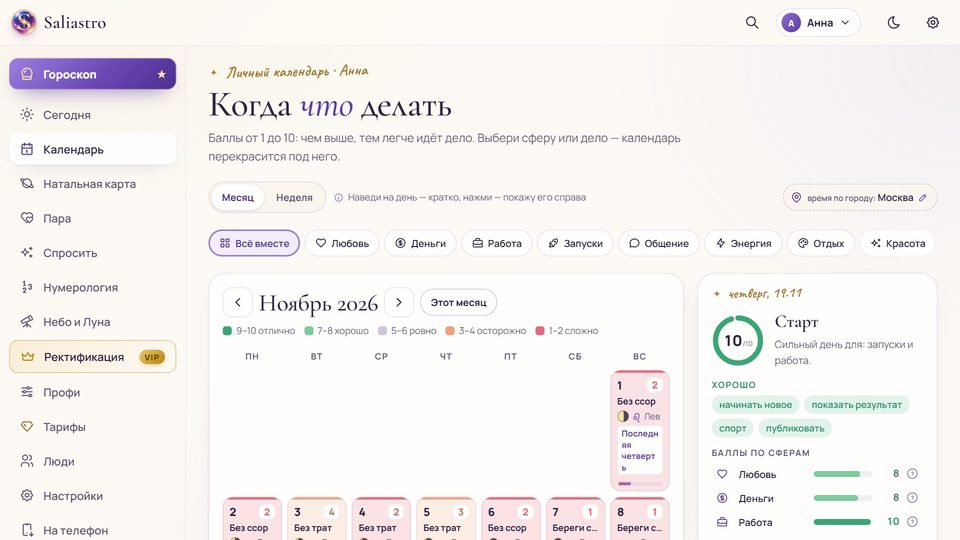Select day 1 Без ссор calendar cell

pos(640,430)
